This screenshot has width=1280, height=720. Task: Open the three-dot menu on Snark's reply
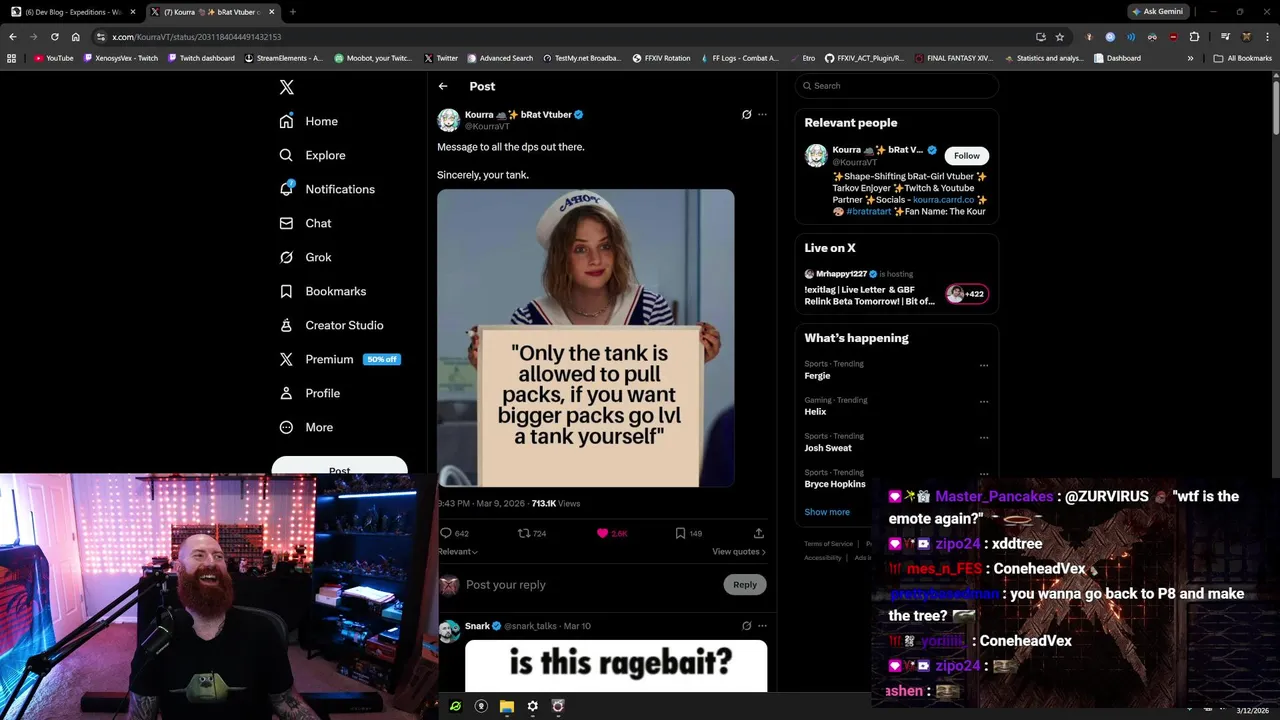762,626
